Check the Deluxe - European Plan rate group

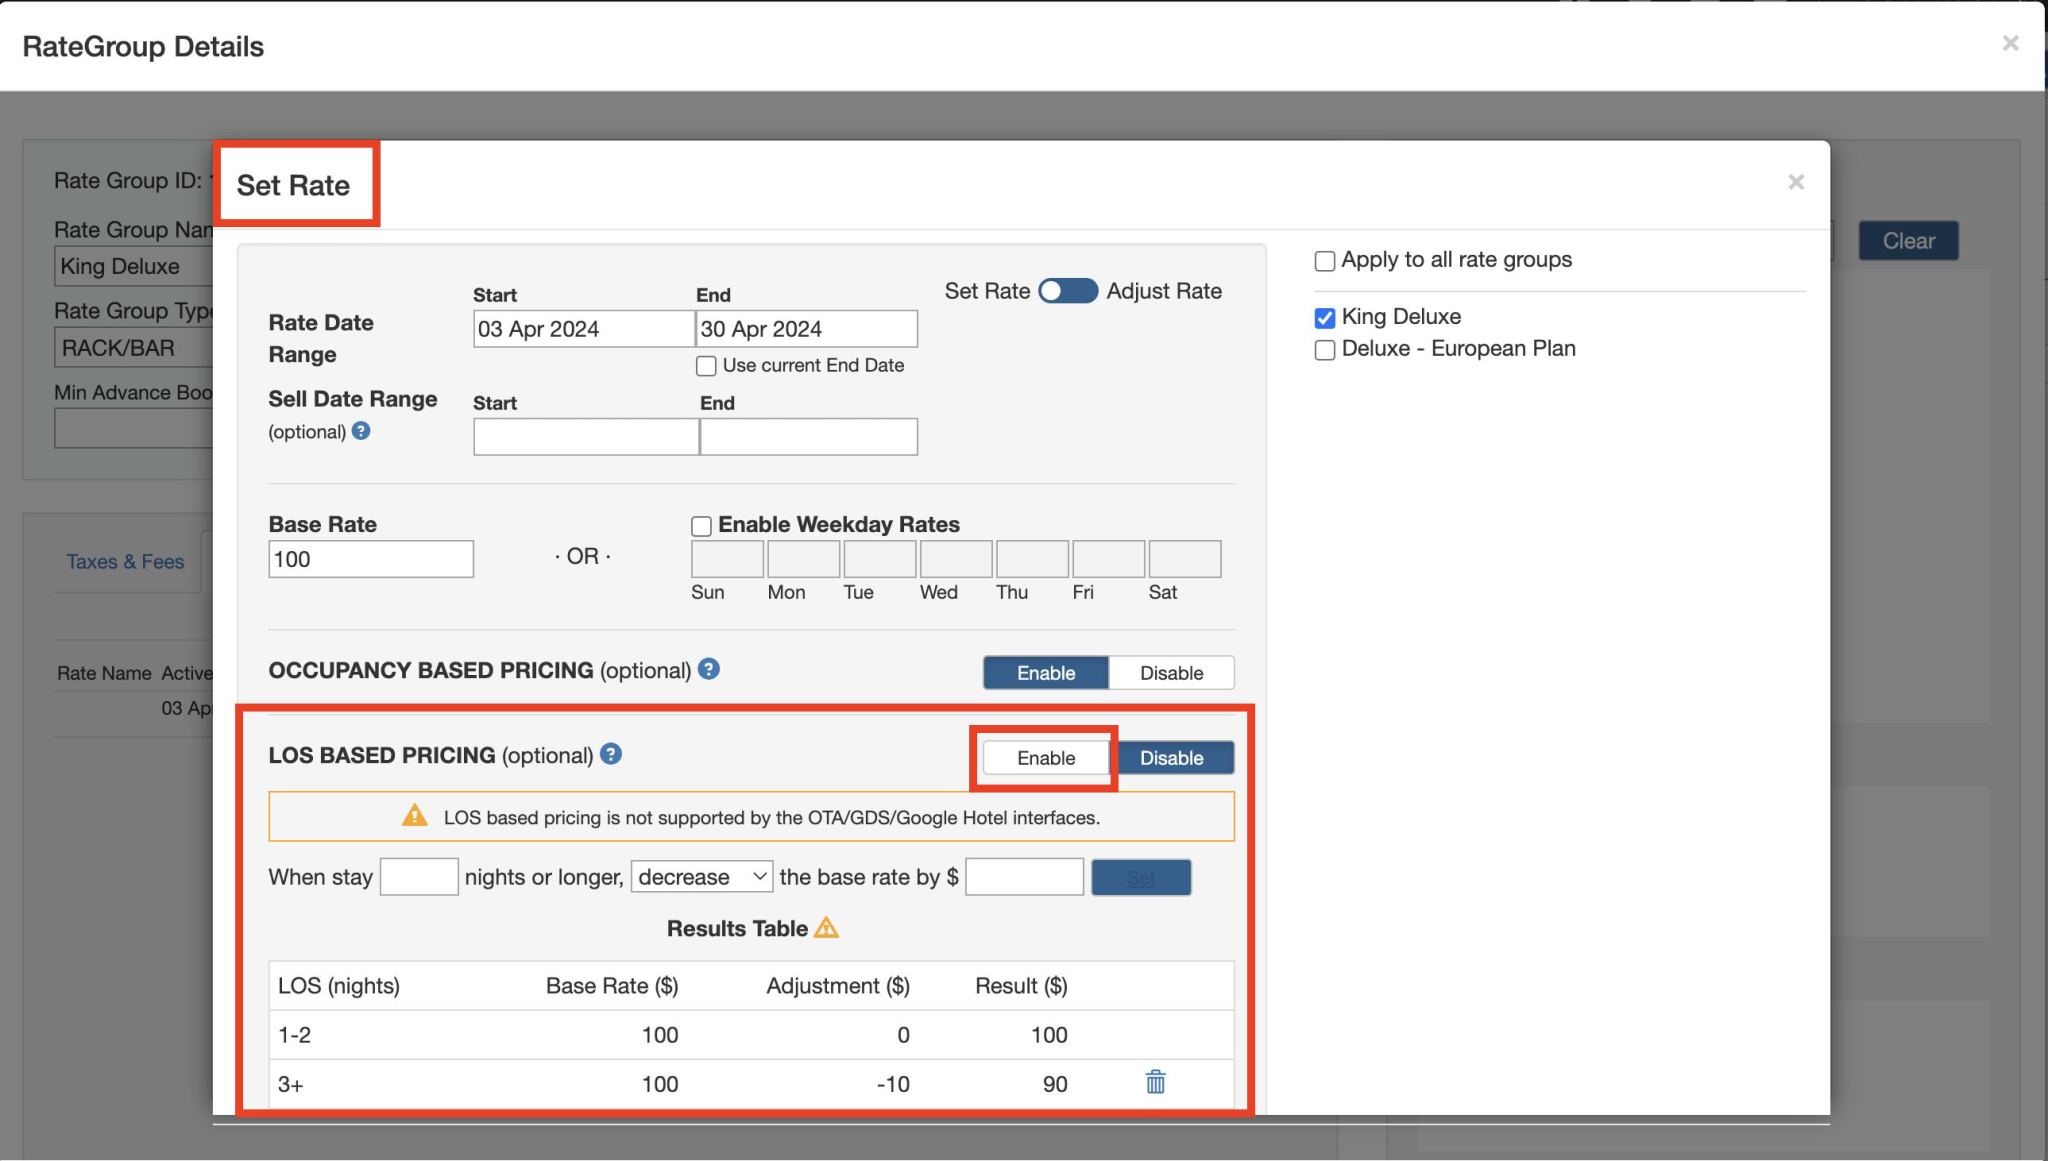pyautogui.click(x=1325, y=349)
